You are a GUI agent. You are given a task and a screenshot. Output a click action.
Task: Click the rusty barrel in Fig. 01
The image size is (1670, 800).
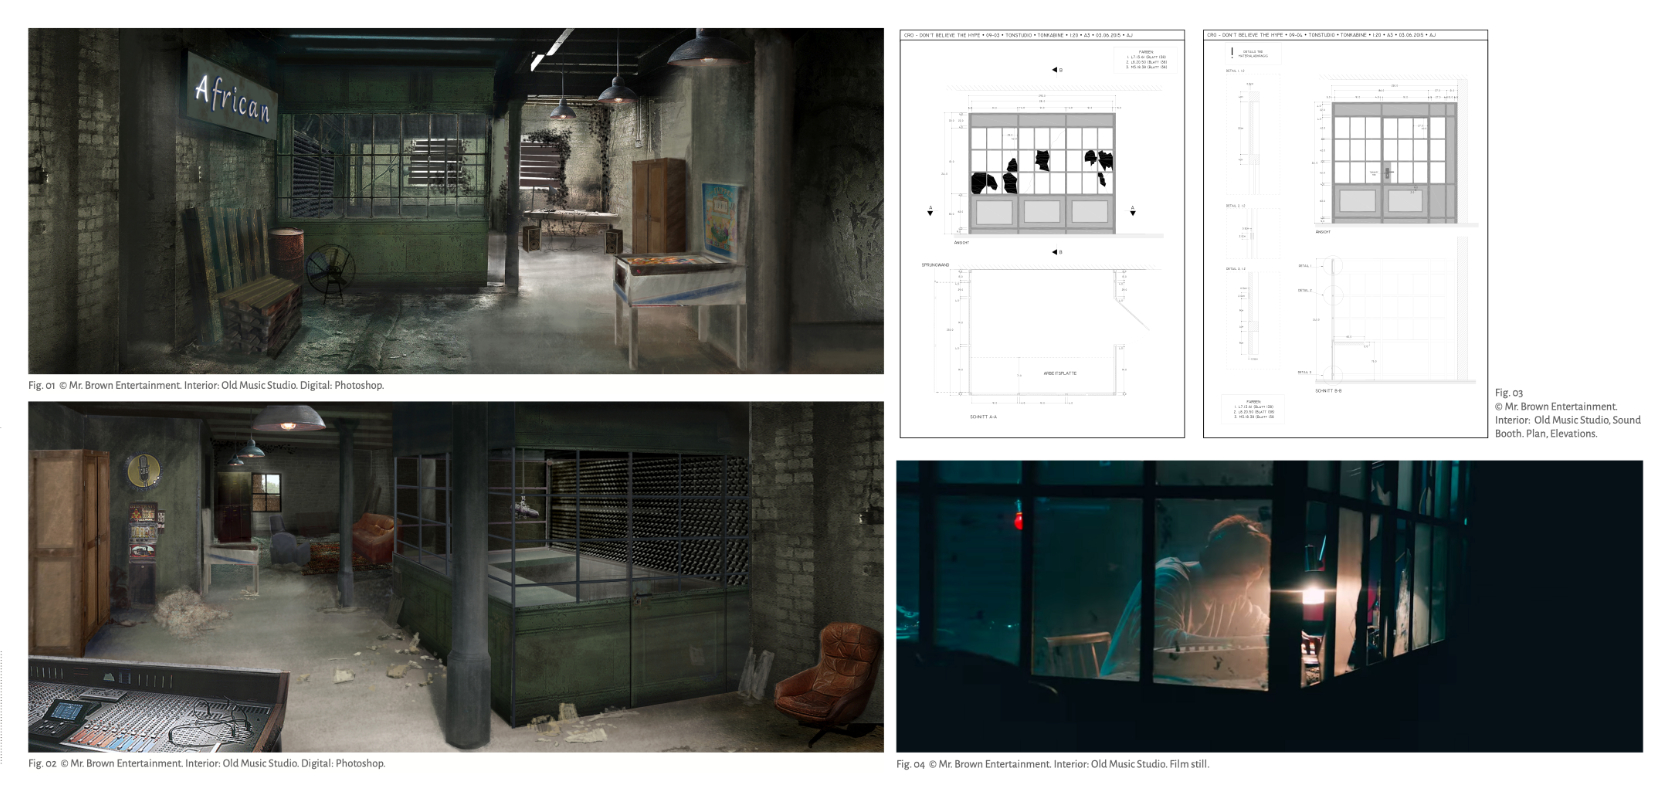tap(287, 250)
